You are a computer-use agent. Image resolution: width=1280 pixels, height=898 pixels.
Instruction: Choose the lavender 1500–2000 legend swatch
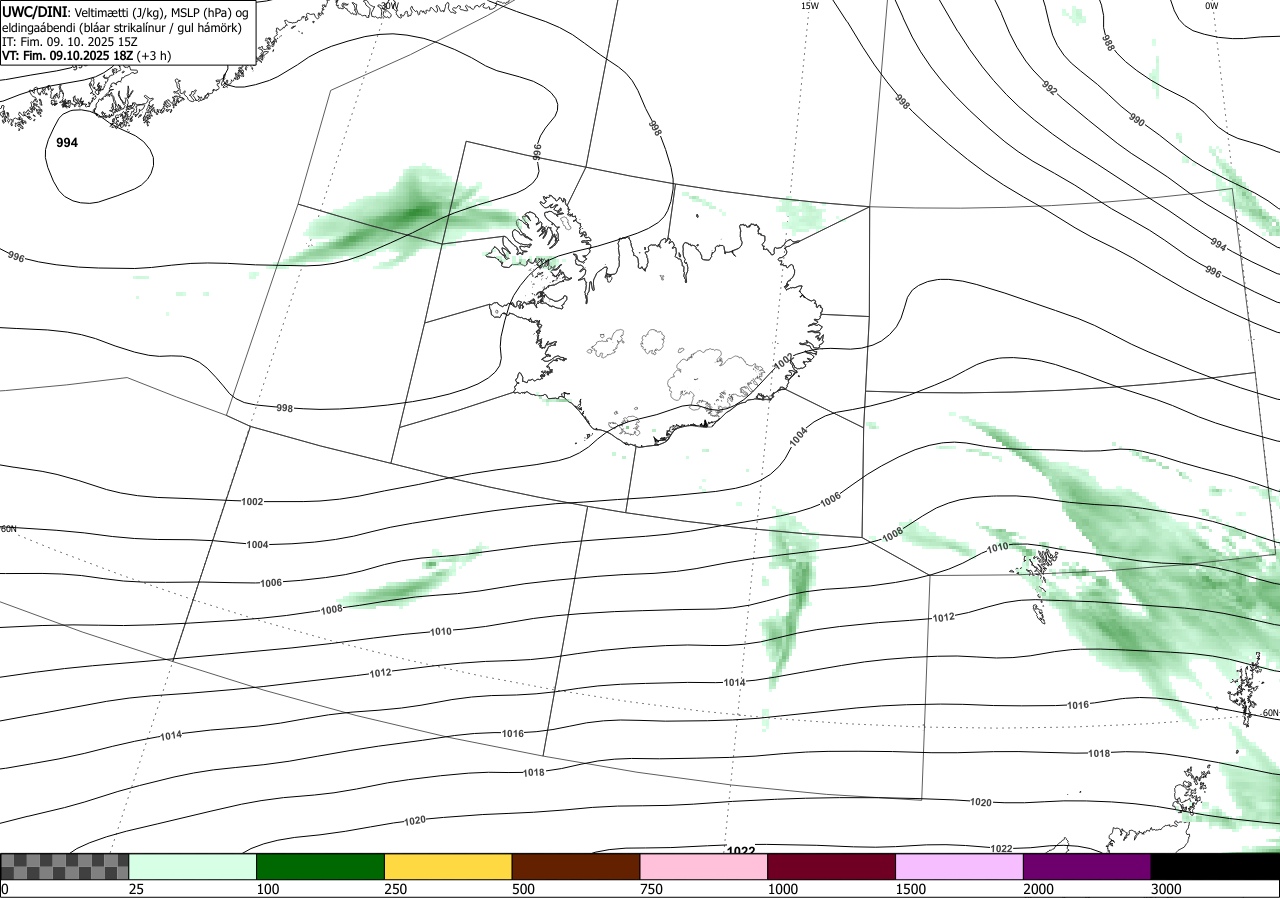[x=960, y=866]
